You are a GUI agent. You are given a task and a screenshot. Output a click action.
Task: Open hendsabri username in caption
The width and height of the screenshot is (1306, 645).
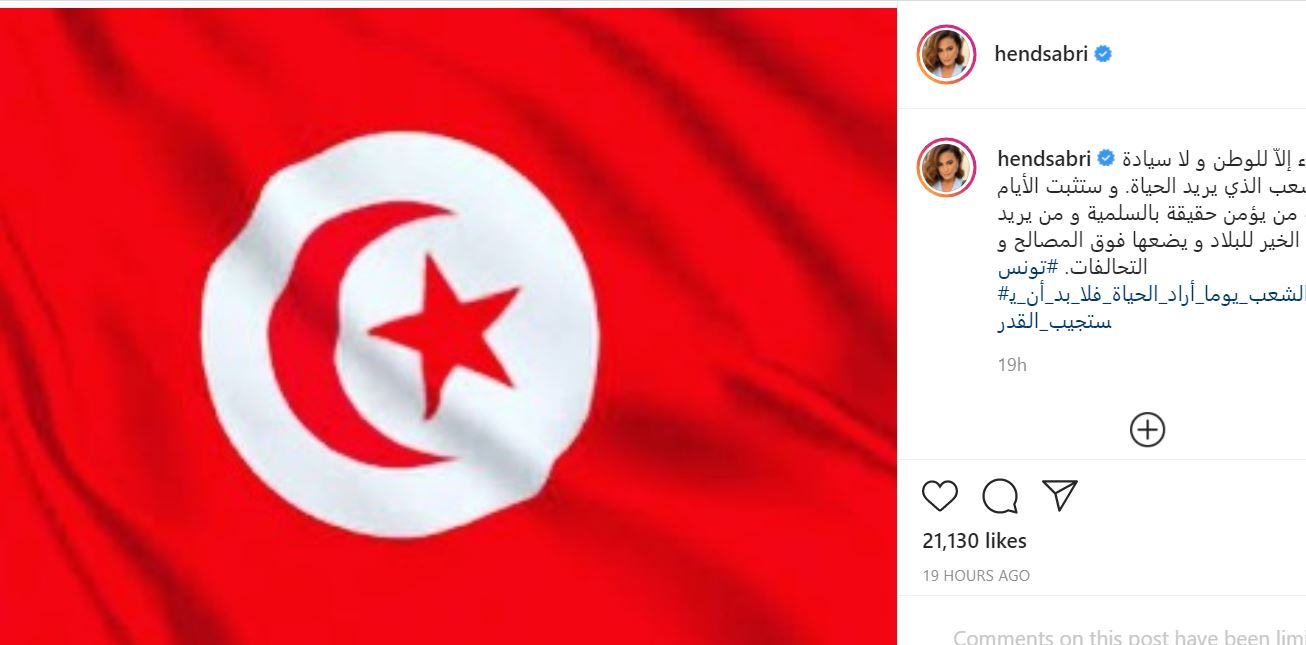1045,159
